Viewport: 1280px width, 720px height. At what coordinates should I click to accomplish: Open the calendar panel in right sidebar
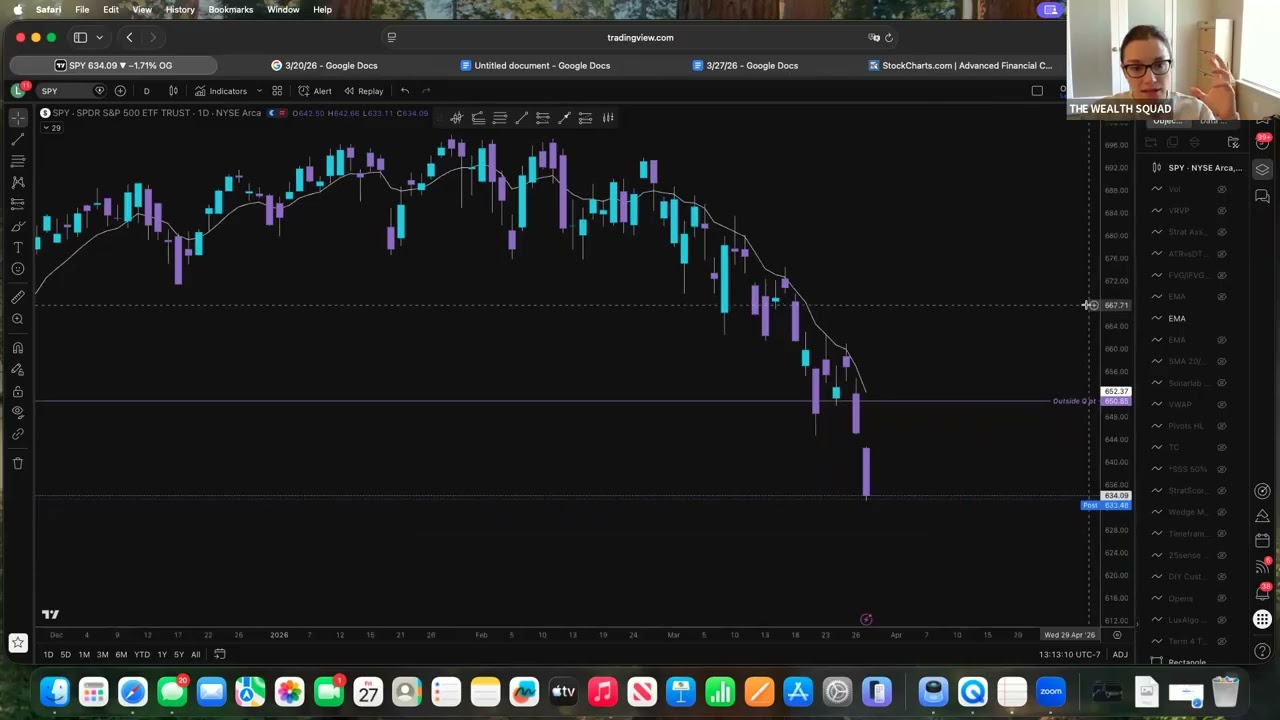coord(1262,540)
